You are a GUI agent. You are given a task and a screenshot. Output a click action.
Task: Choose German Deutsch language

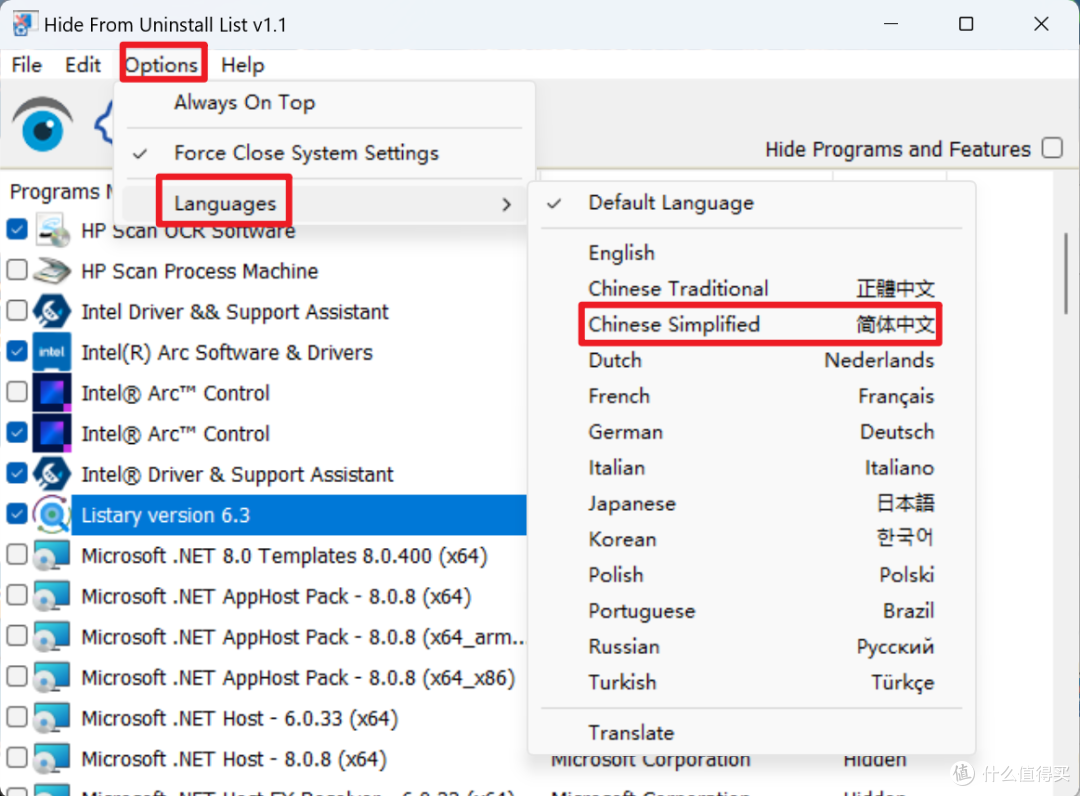click(752, 431)
